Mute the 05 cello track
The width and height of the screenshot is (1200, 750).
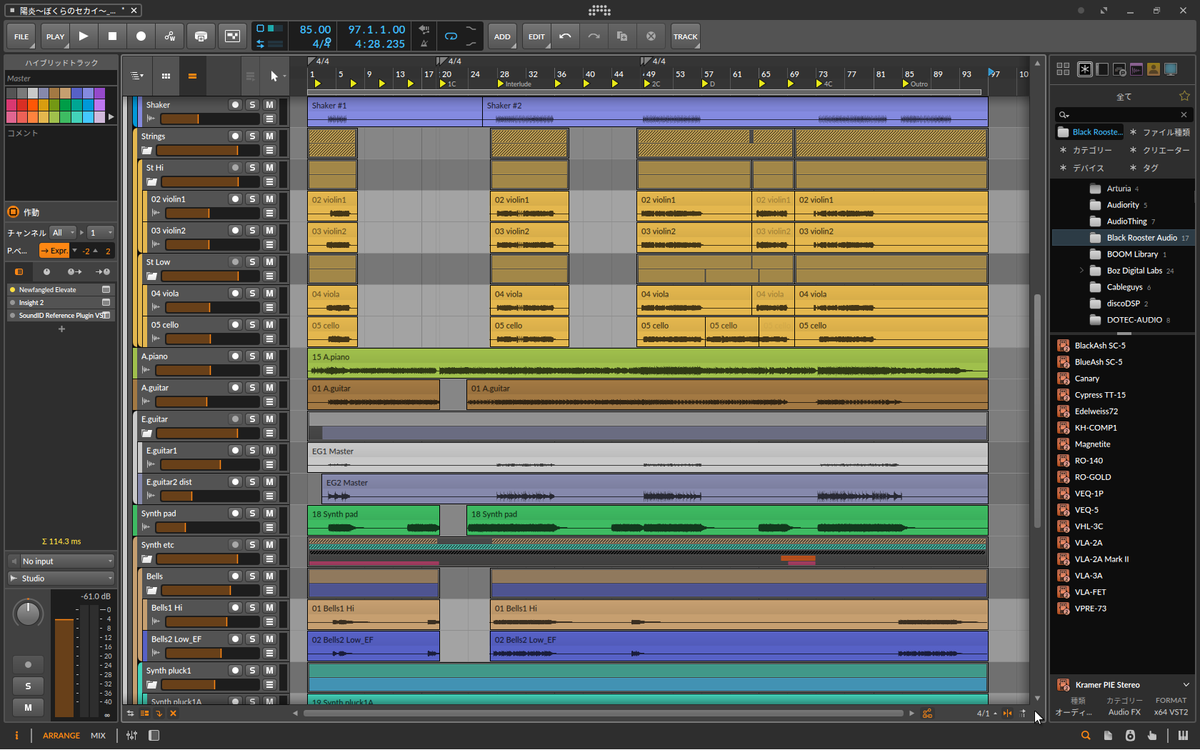[x=269, y=324]
